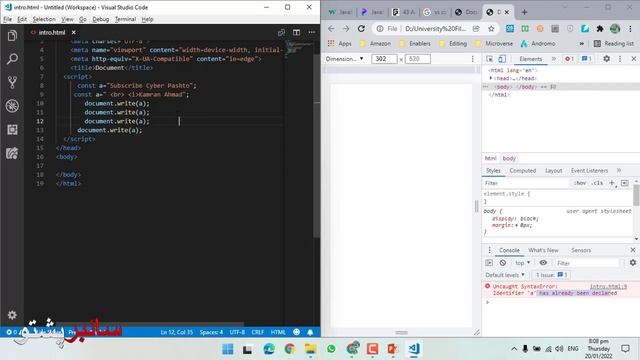Split the VS Code editor right
The height and width of the screenshot is (360, 640).
coord(296,32)
